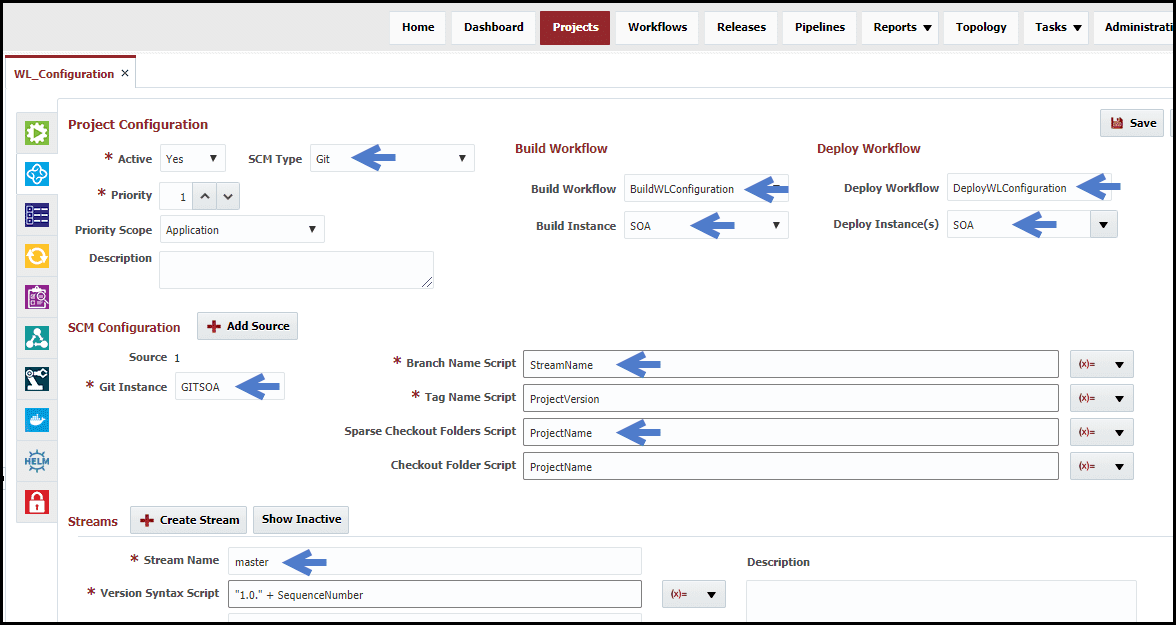Image resolution: width=1176 pixels, height=625 pixels.
Task: Click the Add Source button
Action: point(248,326)
